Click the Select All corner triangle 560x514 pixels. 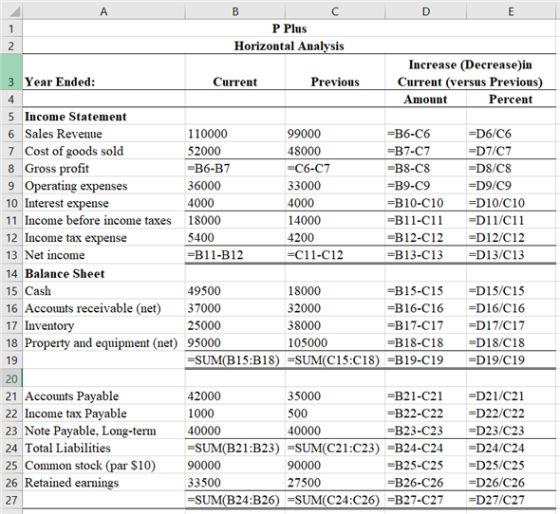12,11
